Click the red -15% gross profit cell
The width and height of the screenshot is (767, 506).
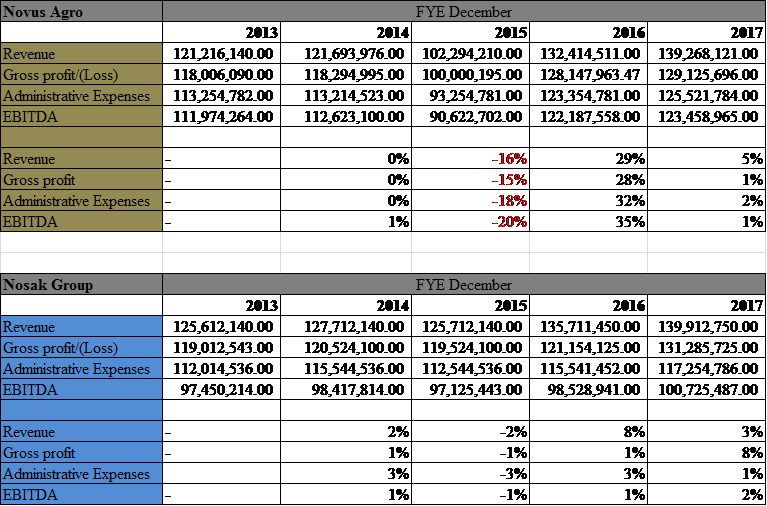coord(471,180)
